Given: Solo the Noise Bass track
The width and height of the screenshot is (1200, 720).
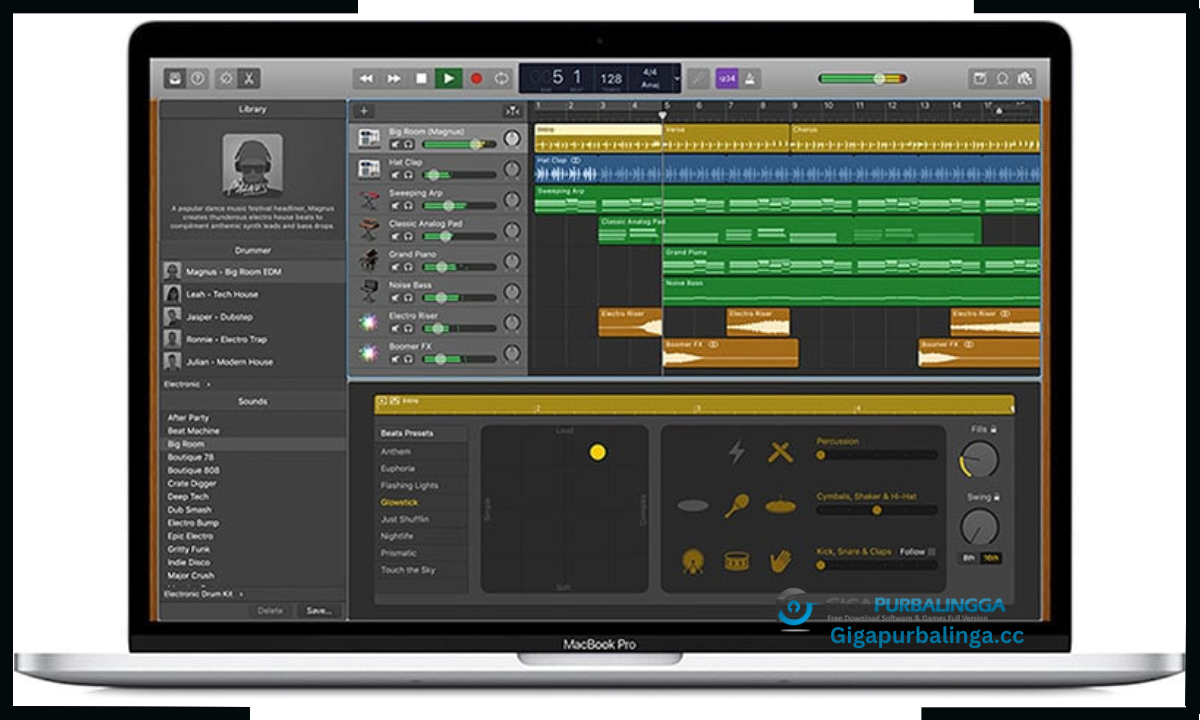Looking at the screenshot, I should coord(408,298).
